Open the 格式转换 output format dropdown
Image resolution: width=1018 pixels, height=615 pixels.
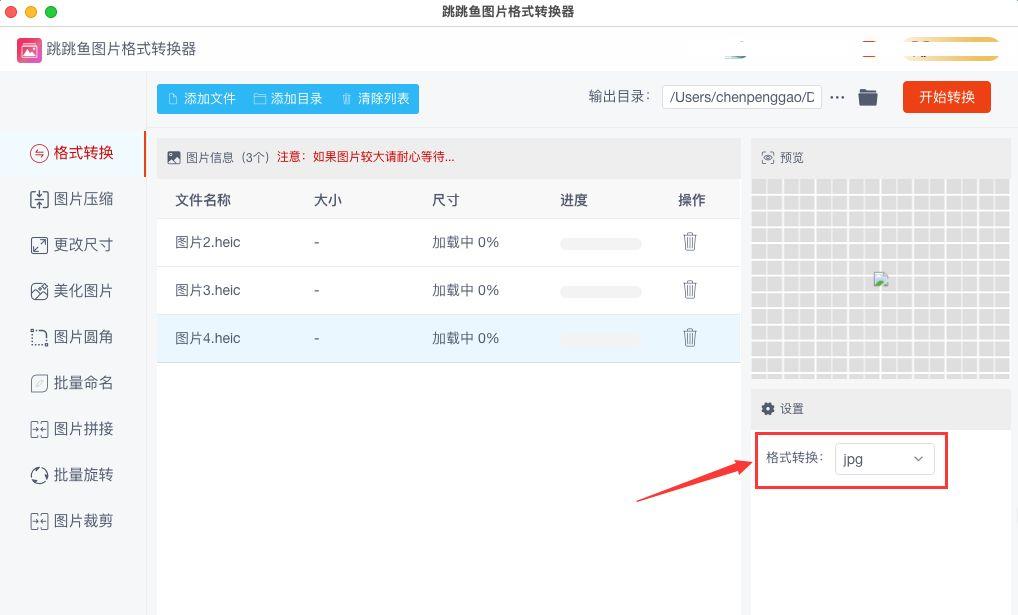click(884, 459)
